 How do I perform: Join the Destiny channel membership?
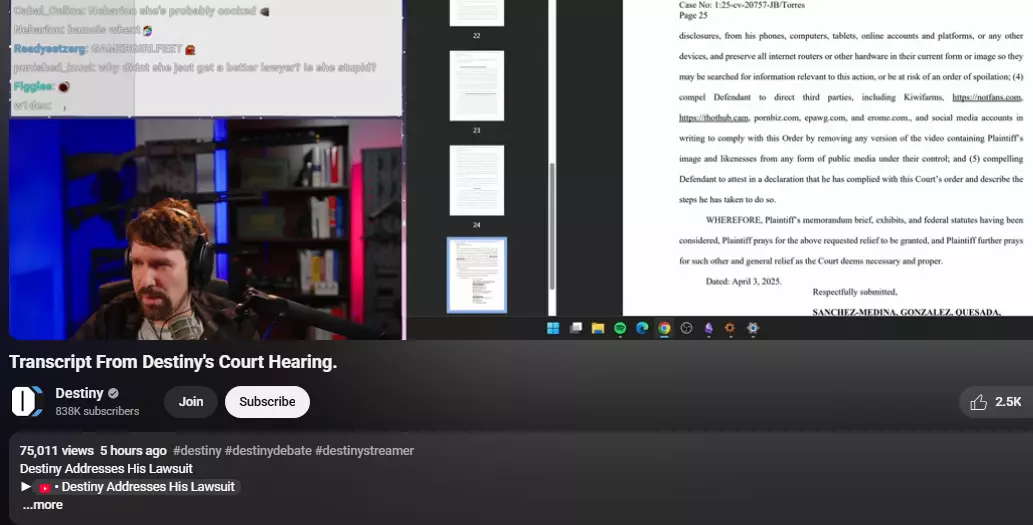point(190,402)
